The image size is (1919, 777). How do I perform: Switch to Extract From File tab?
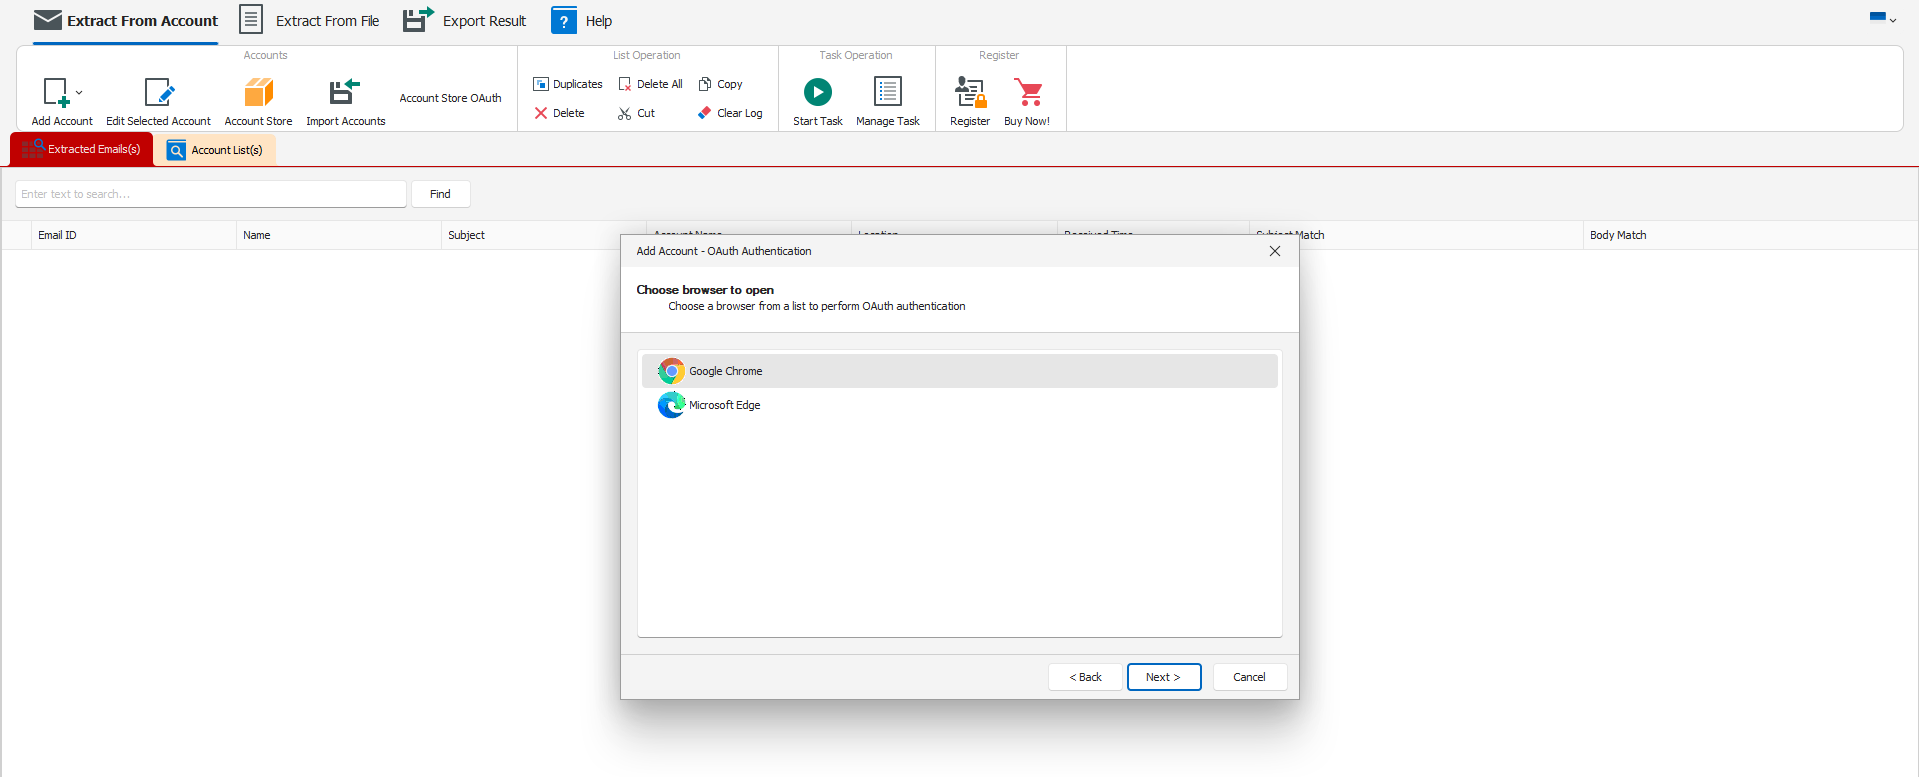pos(310,21)
